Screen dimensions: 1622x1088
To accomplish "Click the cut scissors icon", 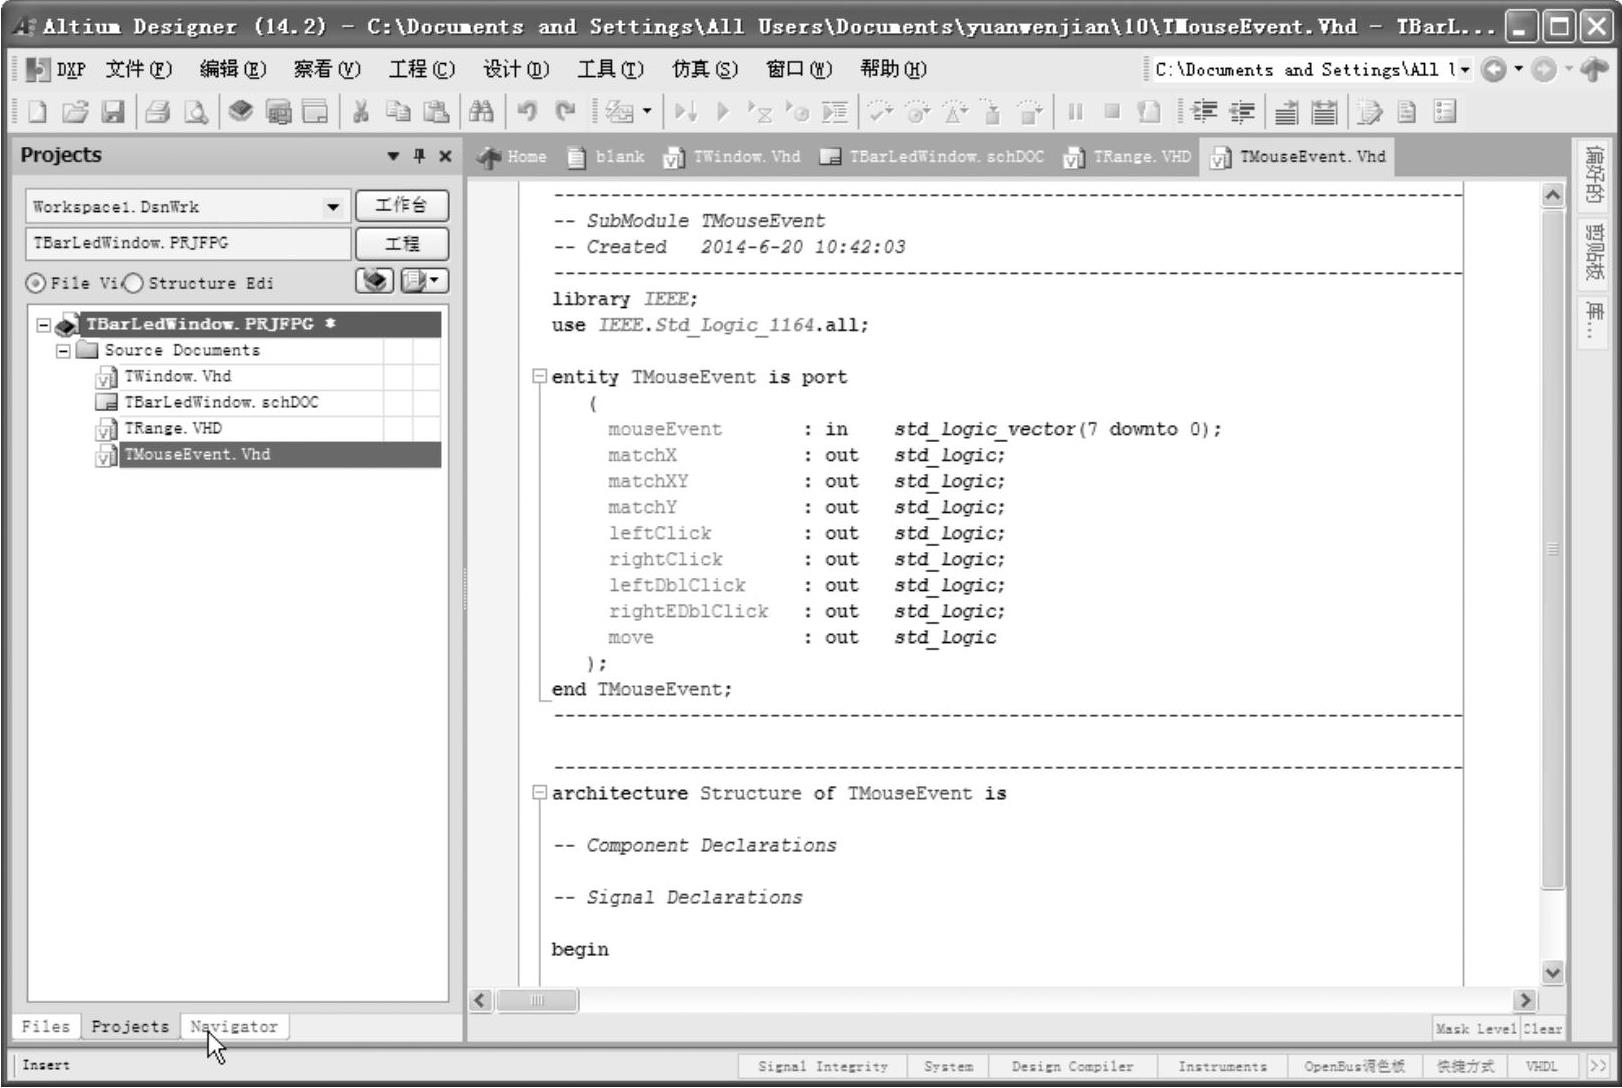I will pos(360,112).
